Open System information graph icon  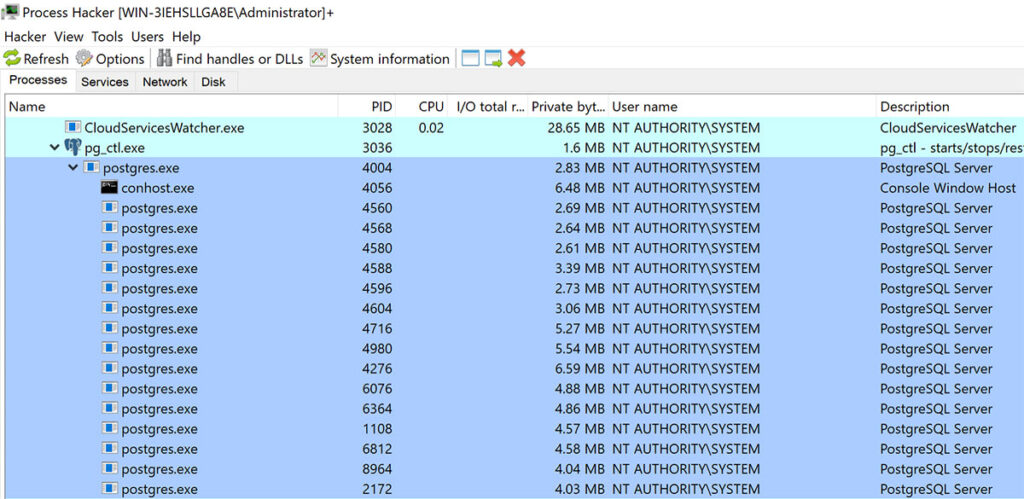318,59
